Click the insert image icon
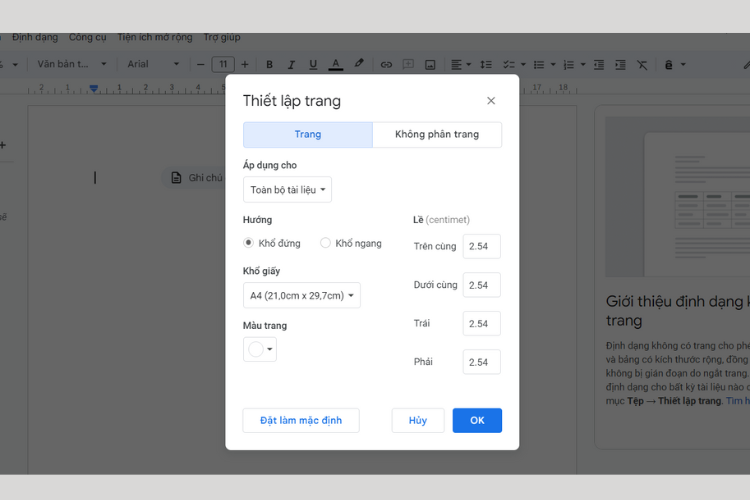 (x=430, y=64)
